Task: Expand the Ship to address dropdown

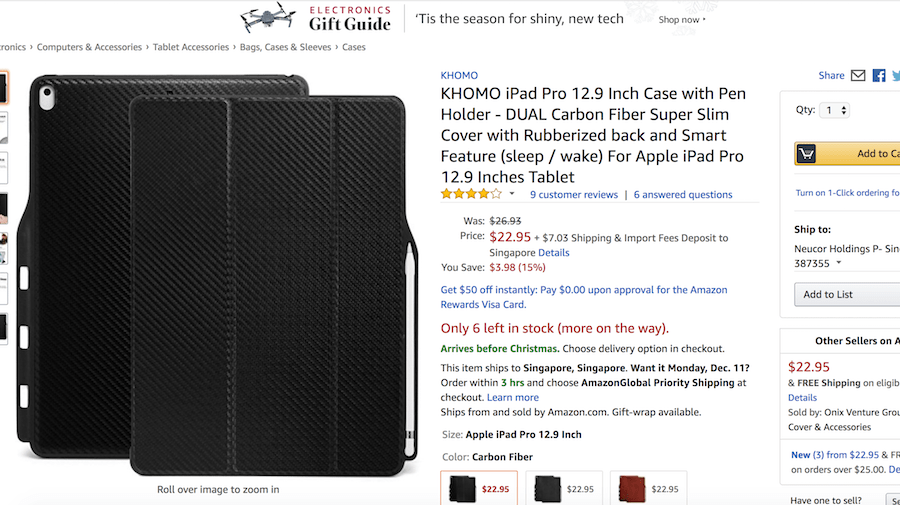Action: coord(839,263)
